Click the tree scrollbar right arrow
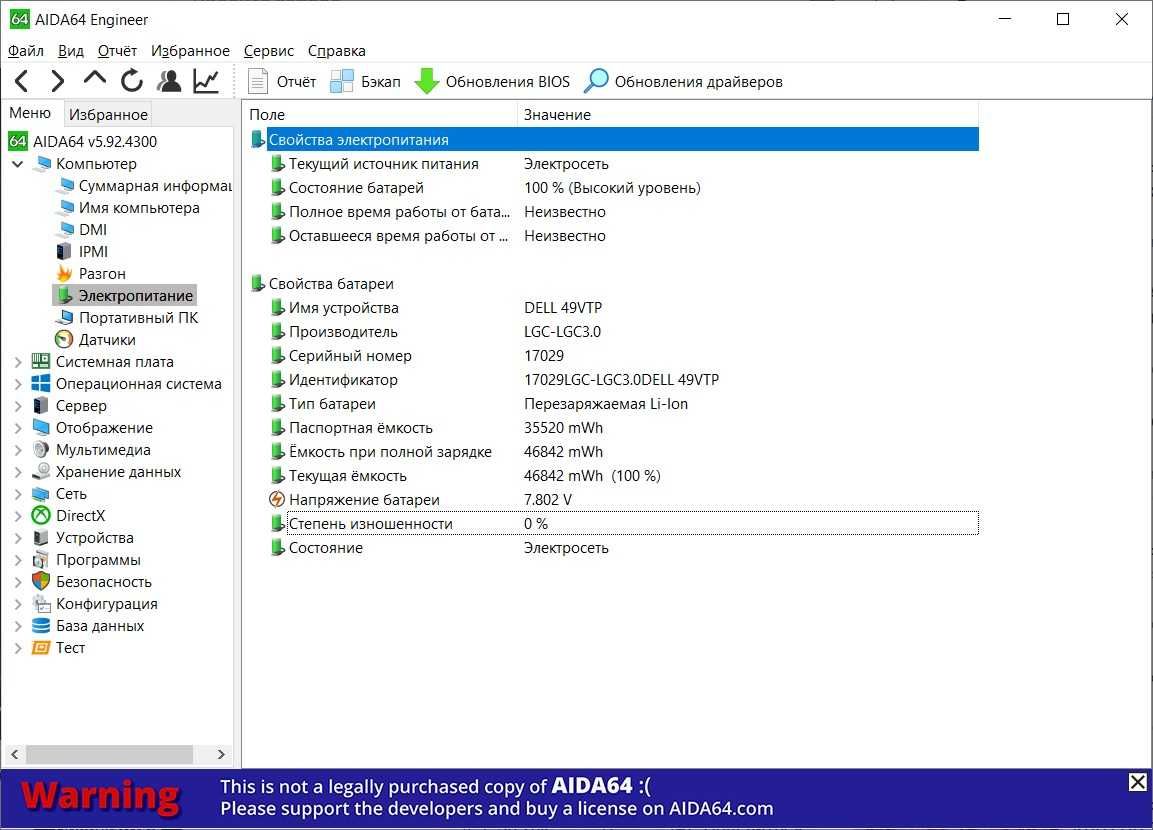 click(221, 754)
